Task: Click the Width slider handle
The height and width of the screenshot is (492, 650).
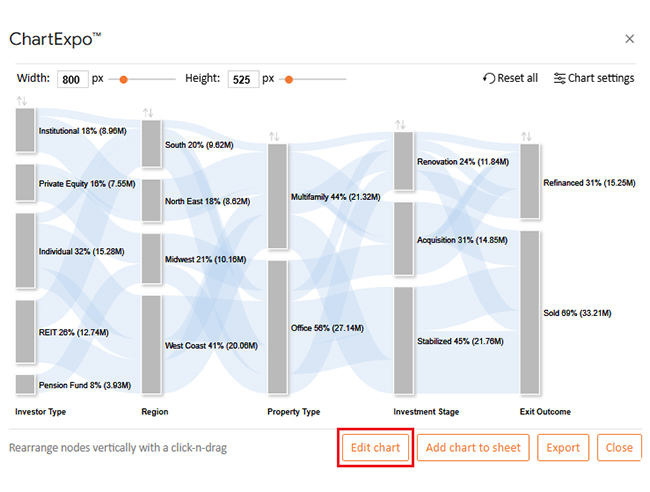Action: [x=123, y=80]
